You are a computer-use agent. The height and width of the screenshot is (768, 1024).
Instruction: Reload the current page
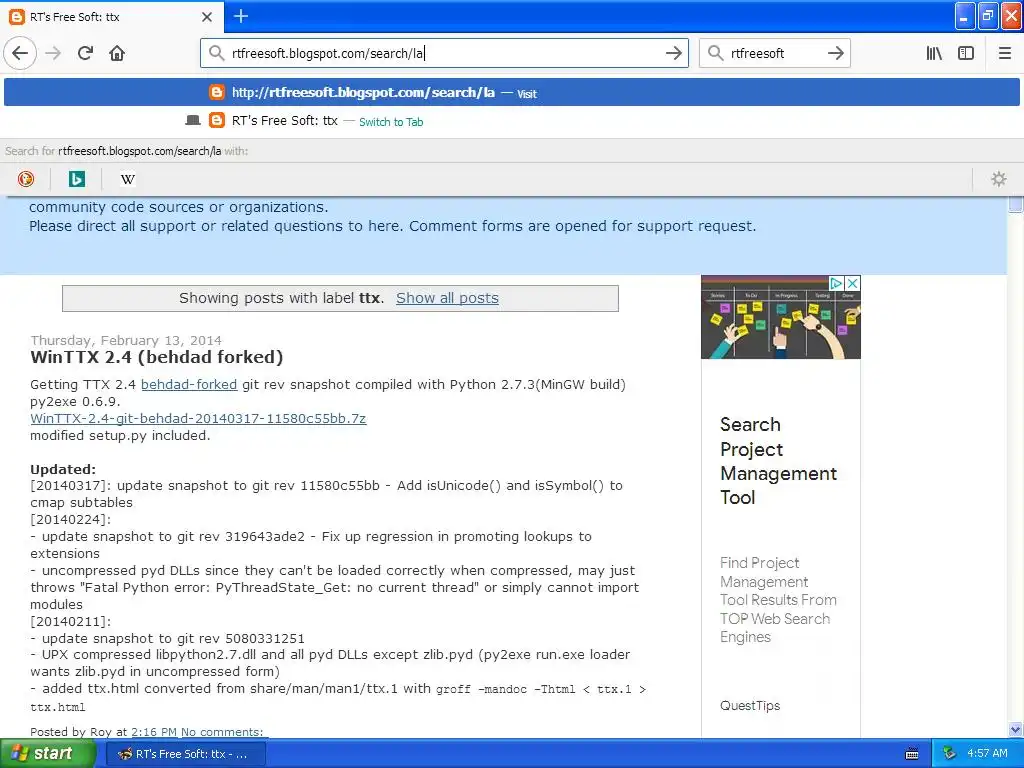coord(85,53)
